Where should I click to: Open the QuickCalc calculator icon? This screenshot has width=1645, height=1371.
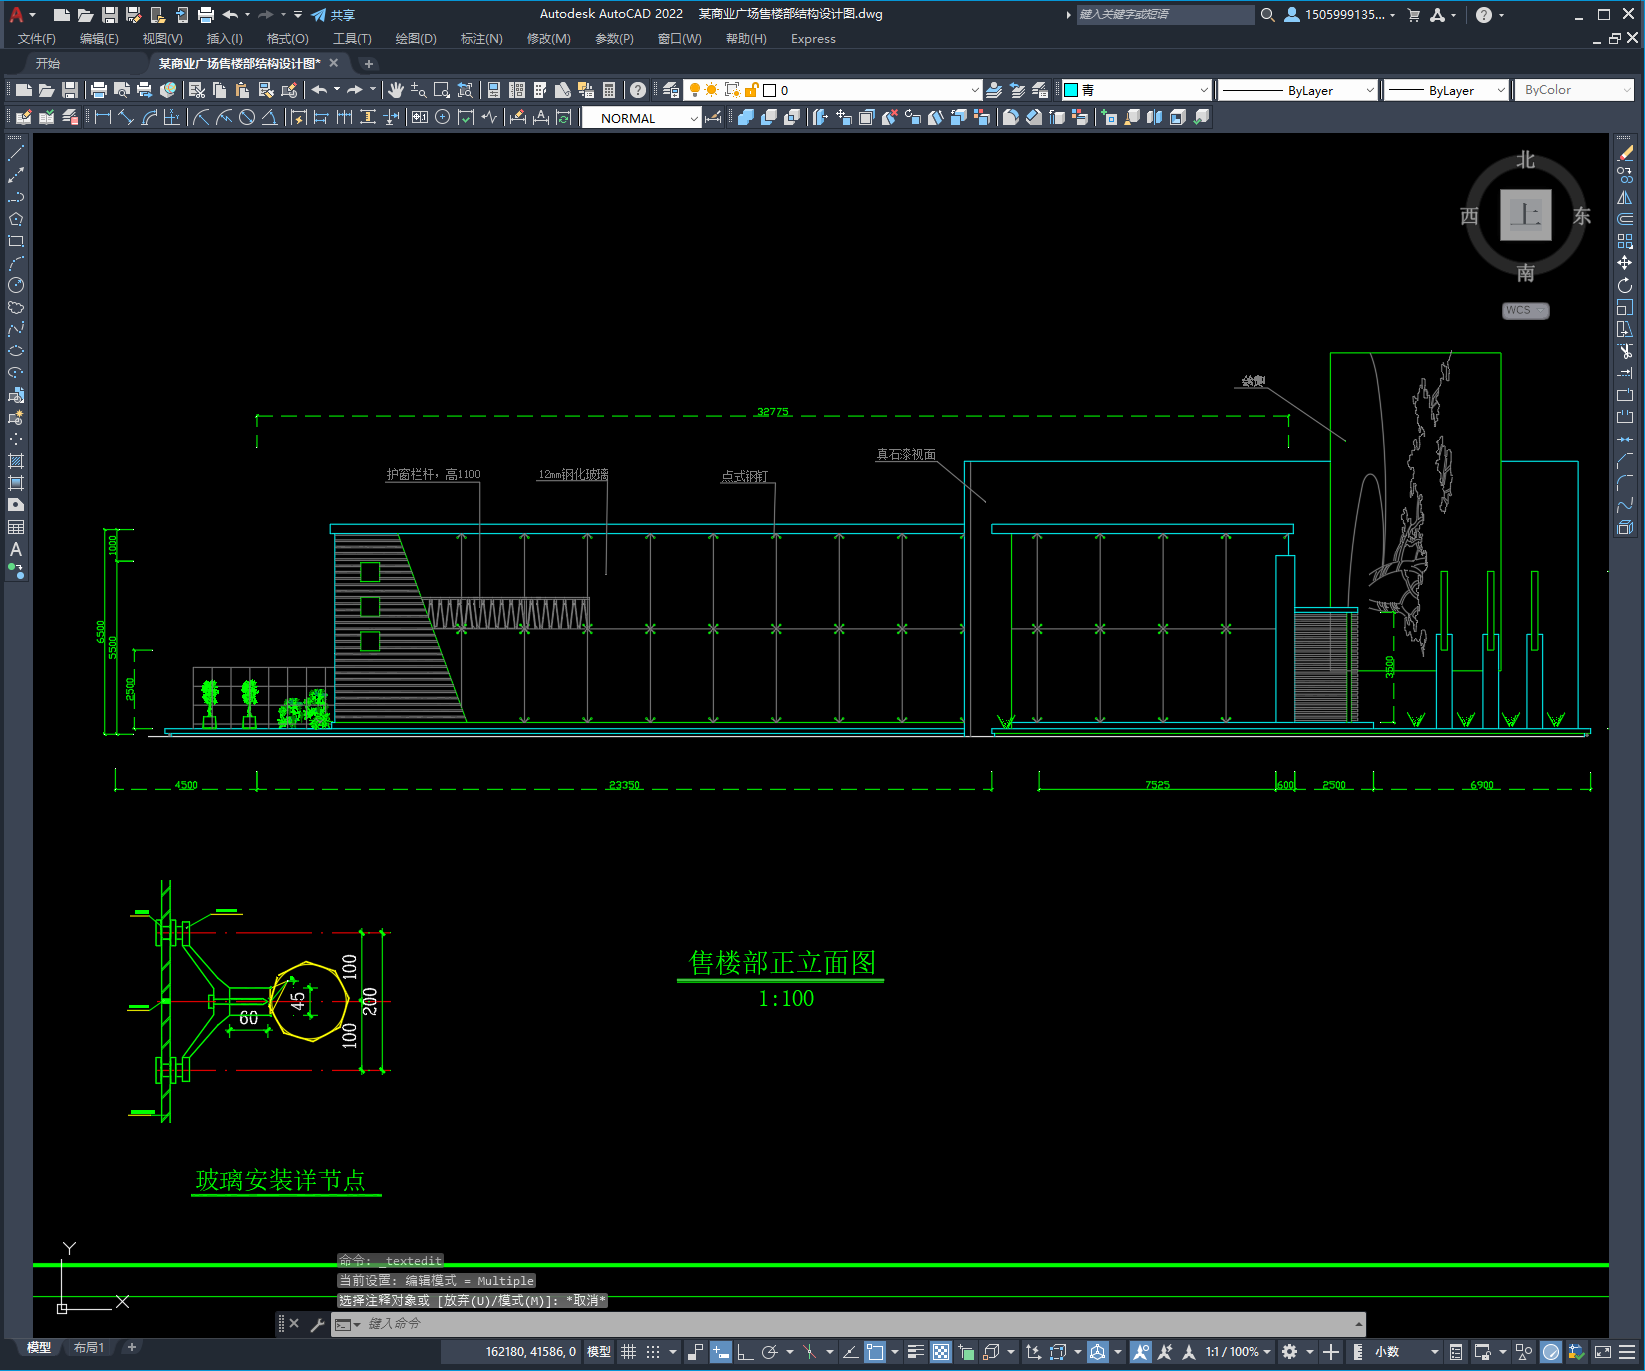609,90
